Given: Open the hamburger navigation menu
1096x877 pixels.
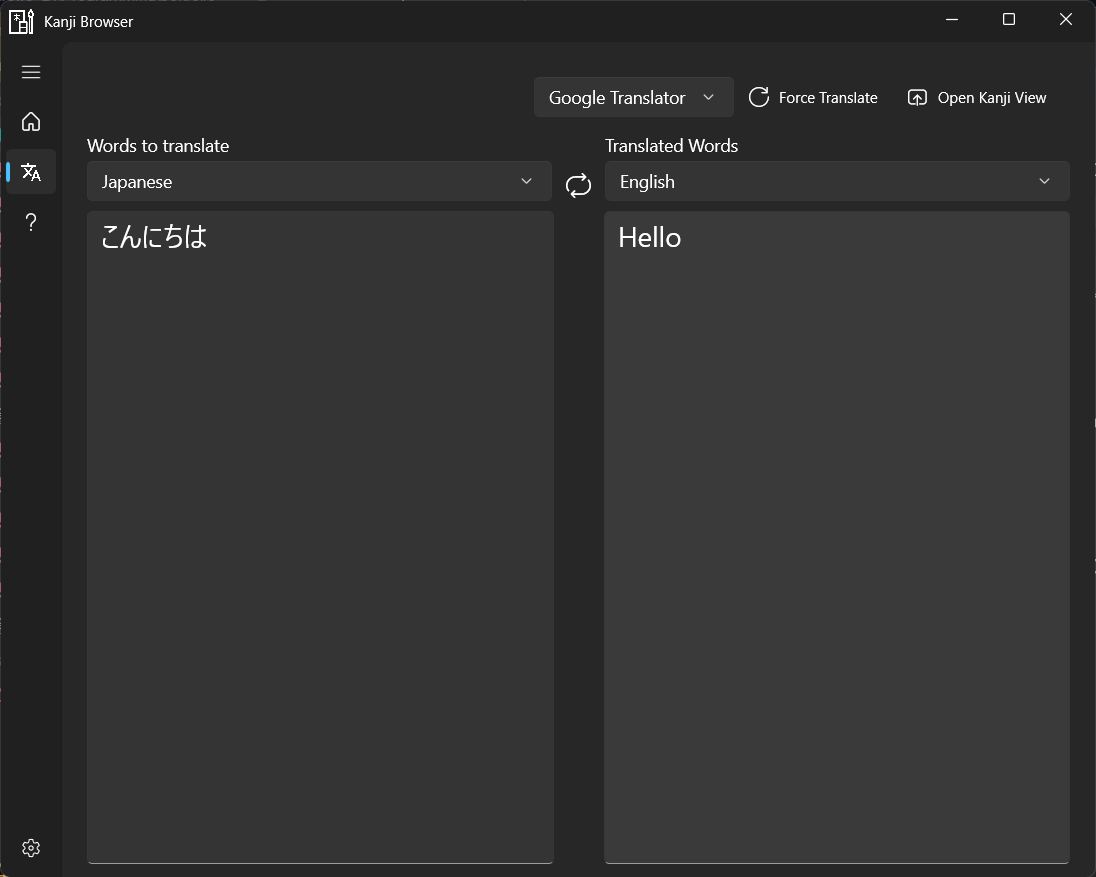Looking at the screenshot, I should coord(31,72).
